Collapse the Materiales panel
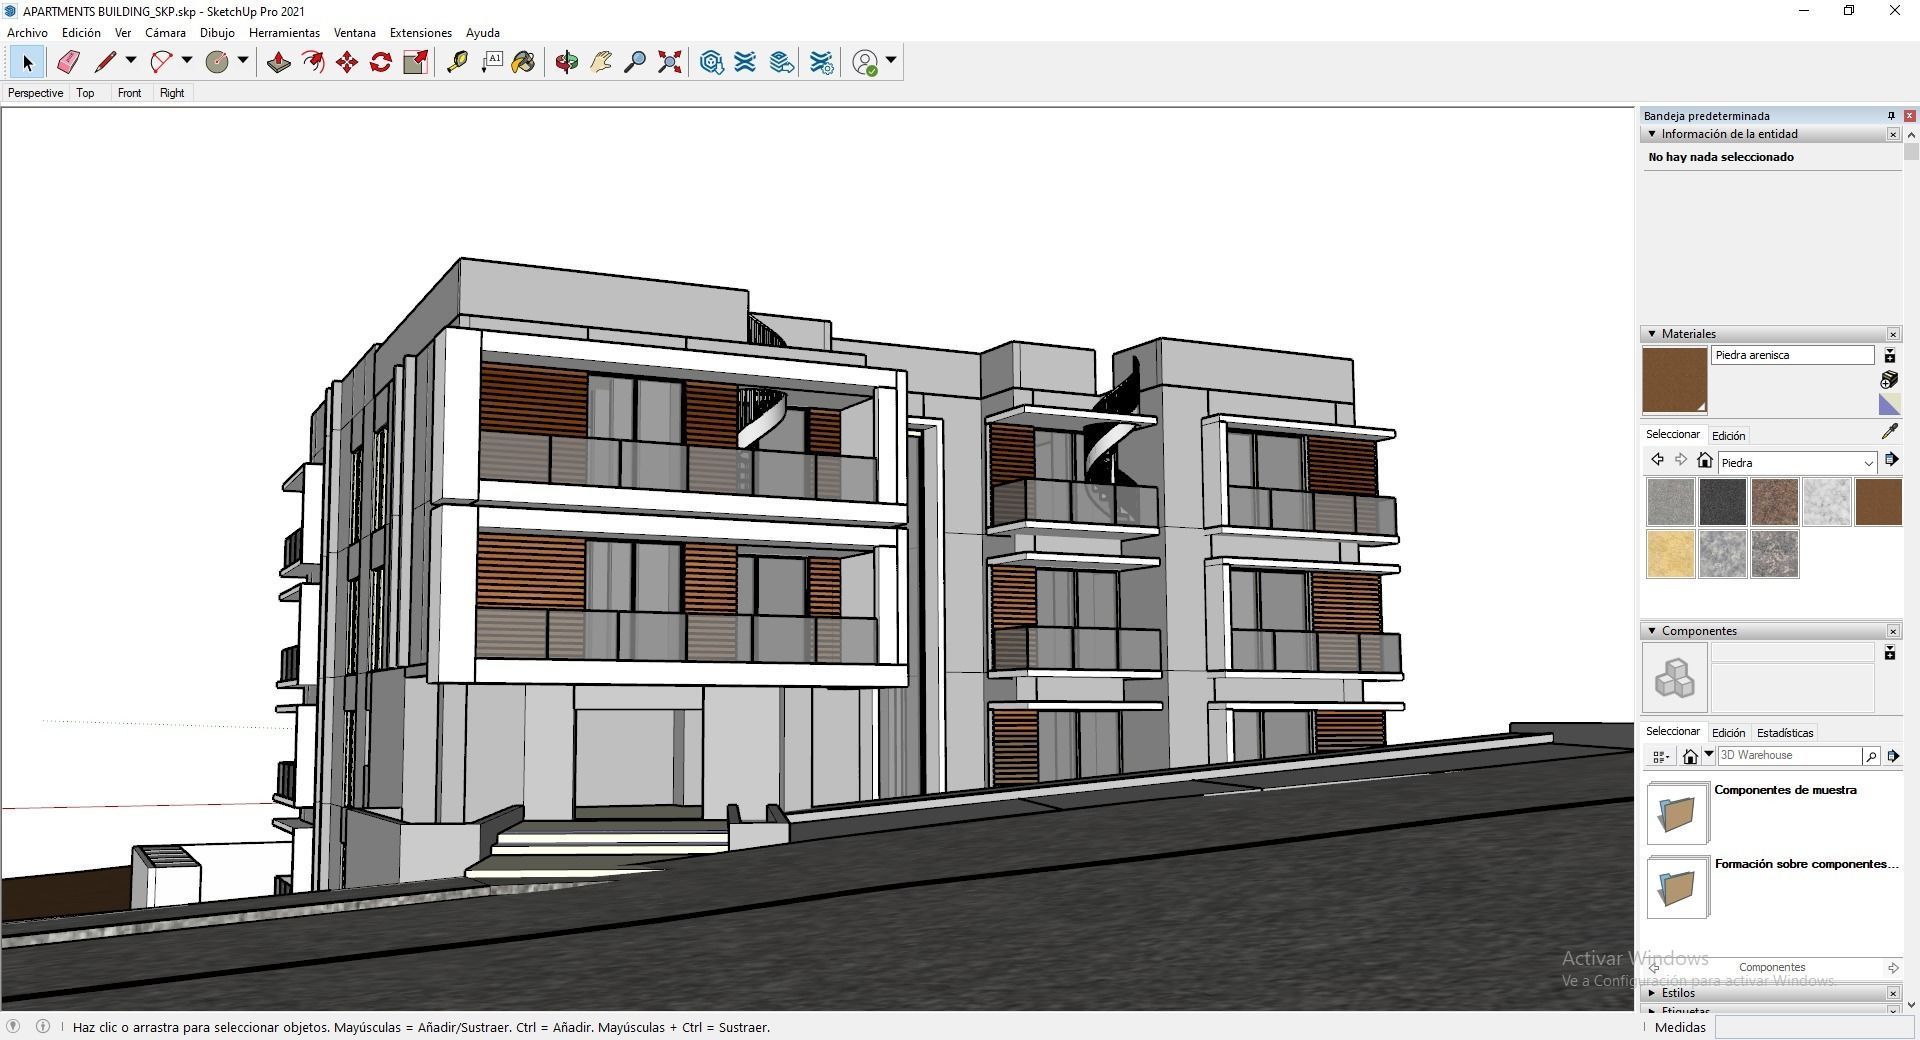1920x1040 pixels. [x=1652, y=334]
